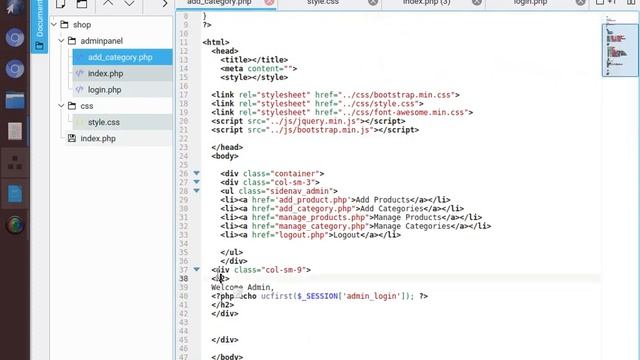The image size is (640, 360).
Task: Place cursor on line 17 bootstrap.min.css link
Action: pos(335,95)
